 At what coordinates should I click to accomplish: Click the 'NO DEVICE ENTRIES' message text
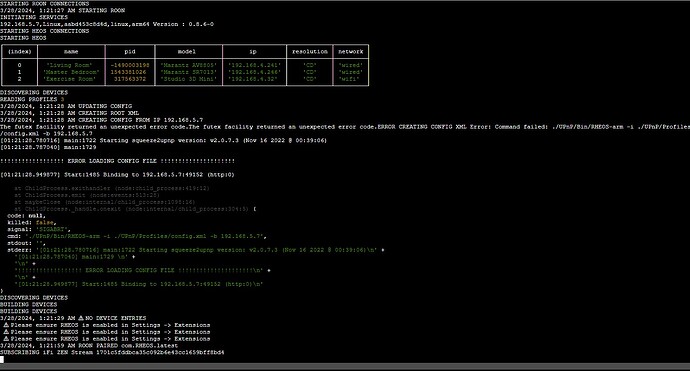click(116, 318)
